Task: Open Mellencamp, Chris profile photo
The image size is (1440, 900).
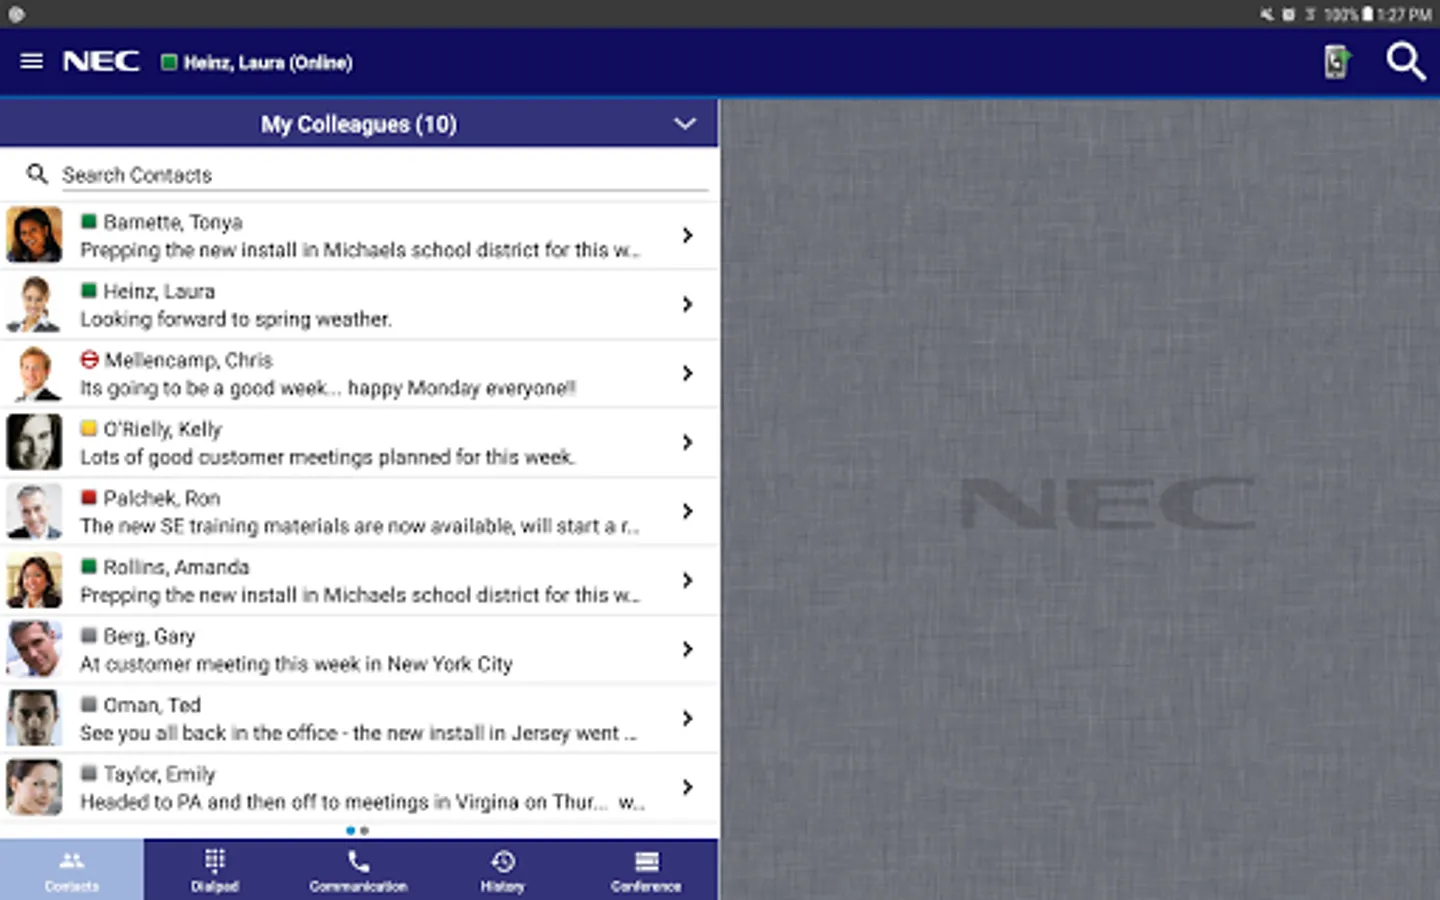Action: tap(34, 373)
